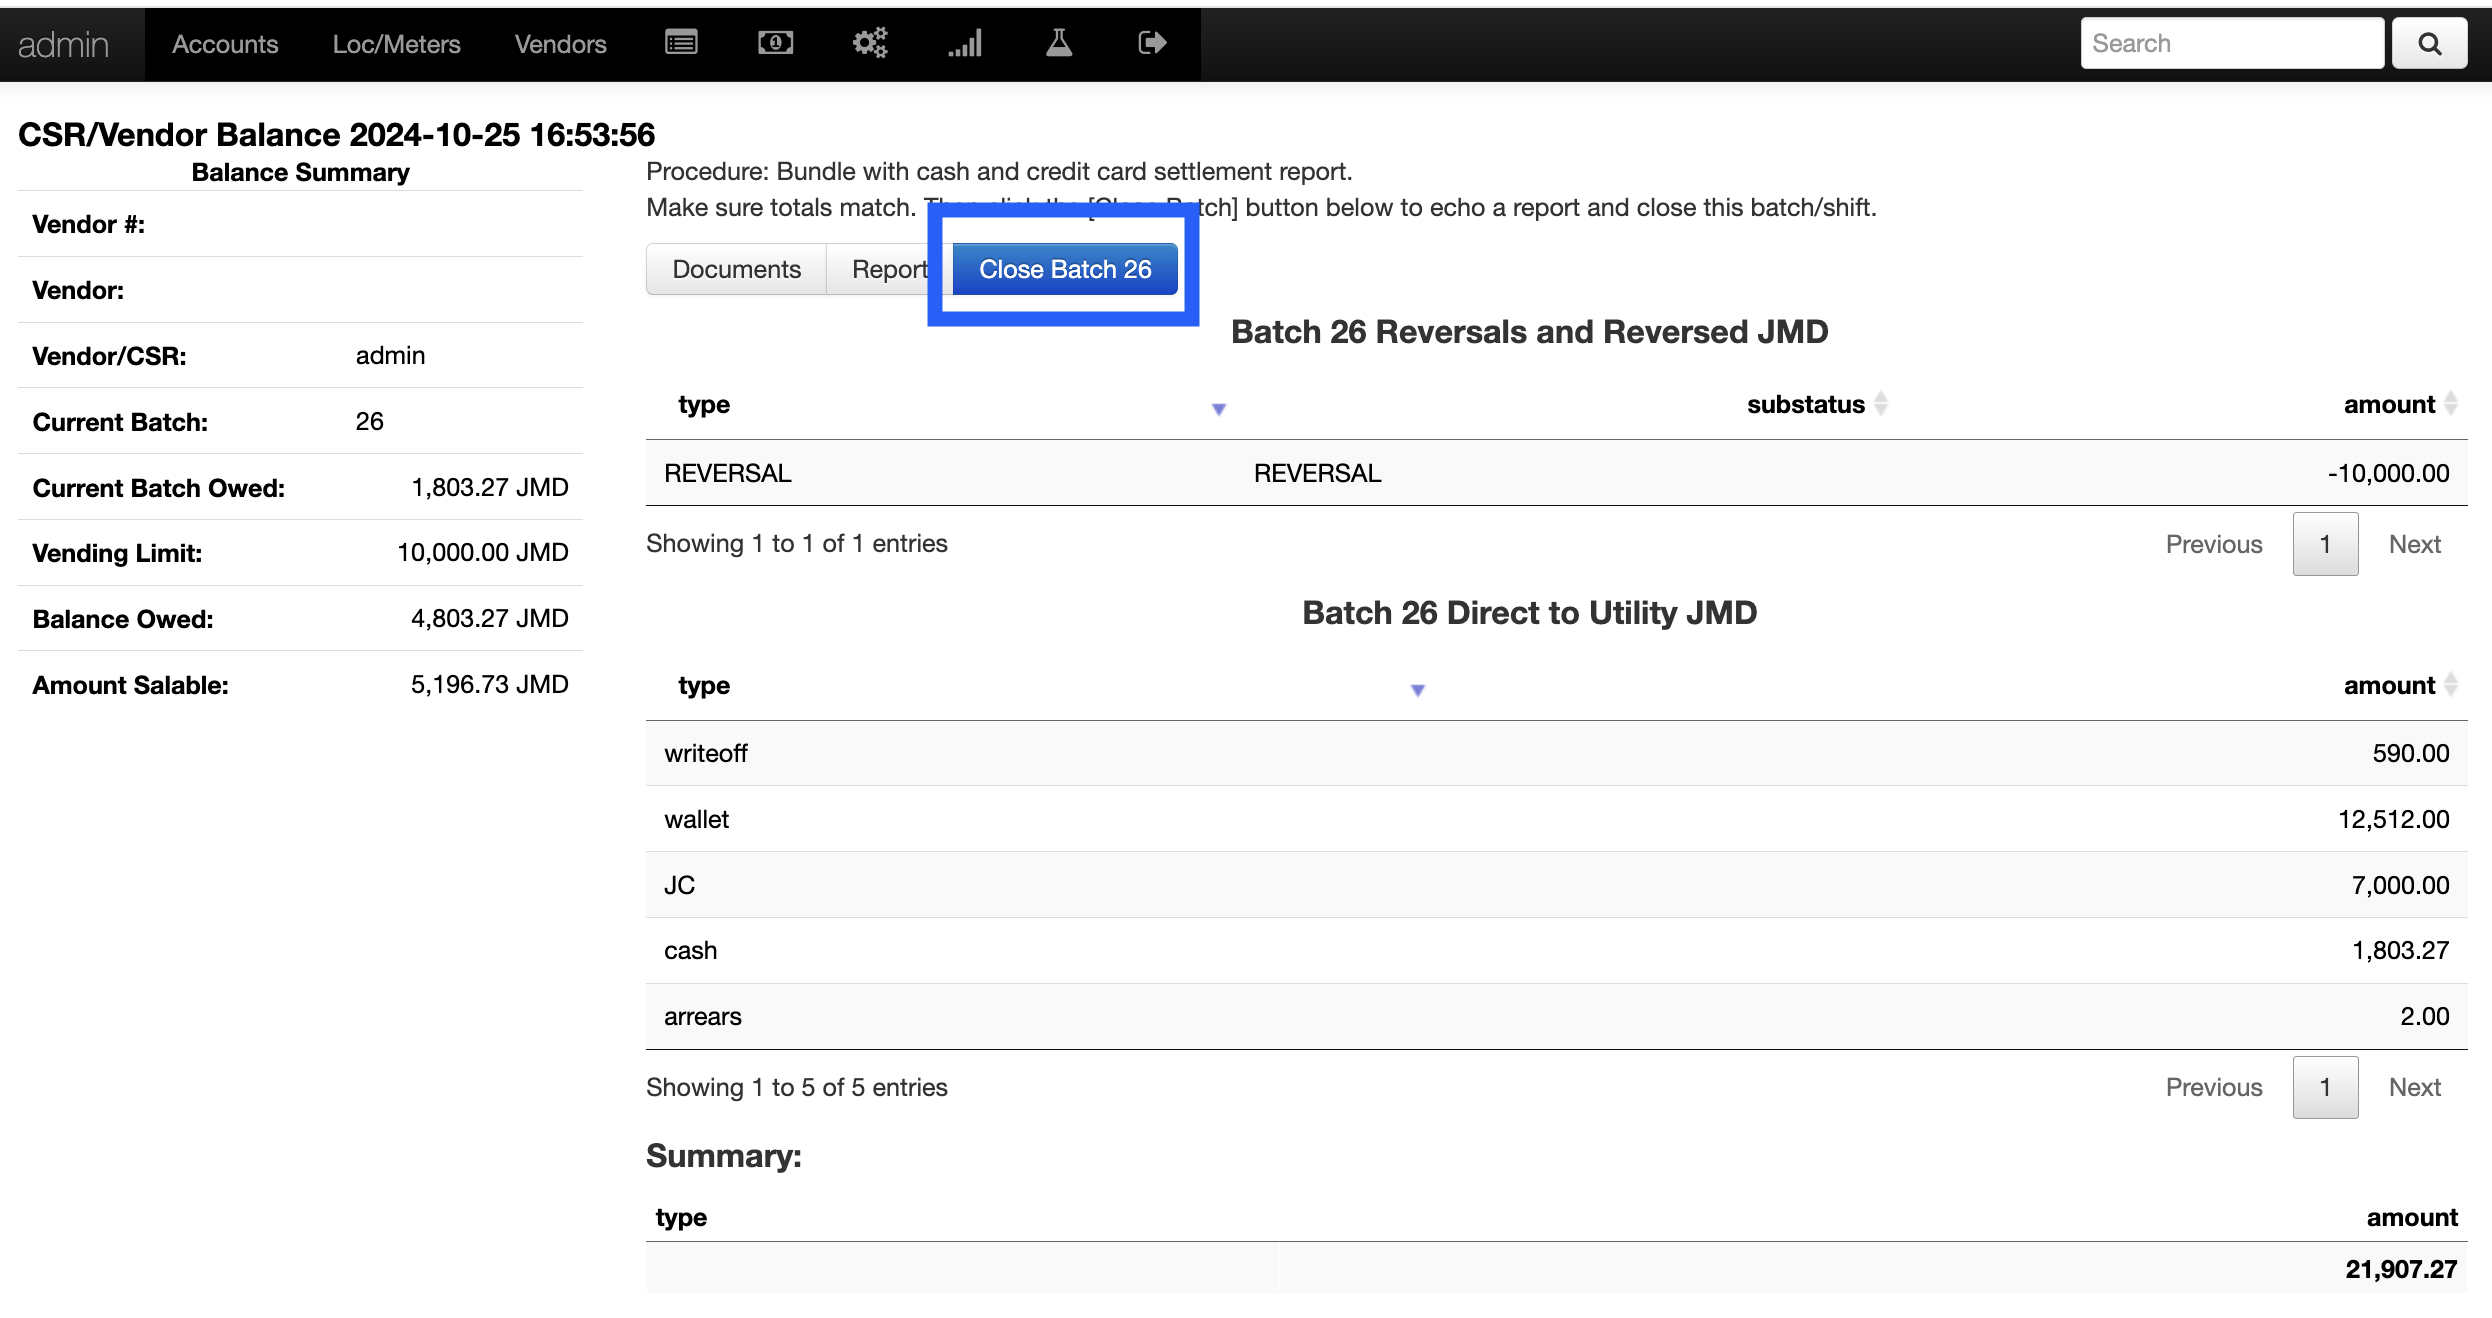
Task: Click the signal bars statistics icon
Action: coord(965,43)
